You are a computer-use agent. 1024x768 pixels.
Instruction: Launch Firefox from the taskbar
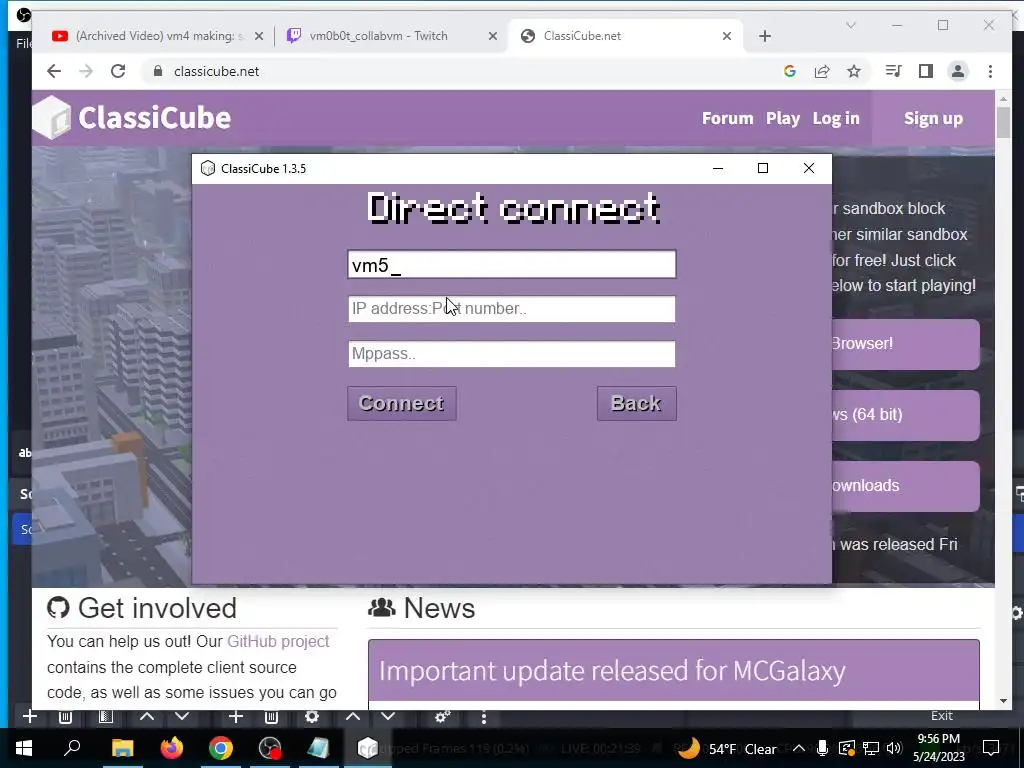tap(172, 748)
